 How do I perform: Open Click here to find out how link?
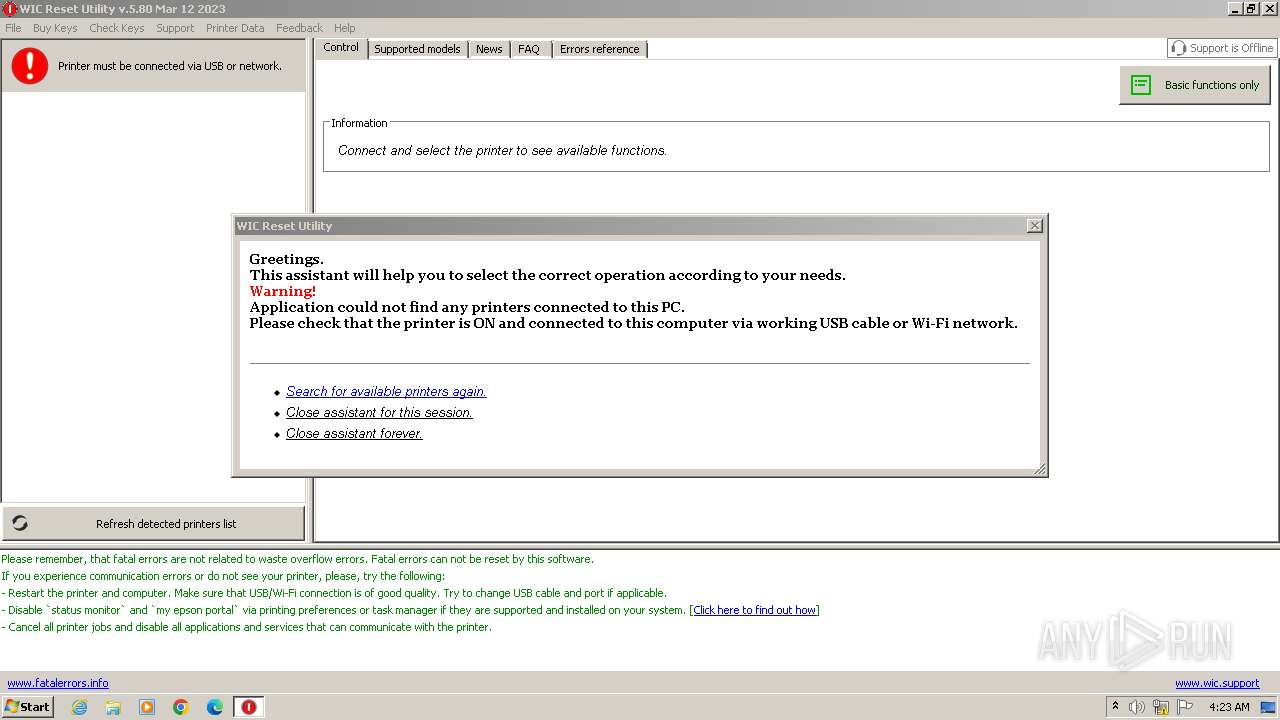755,610
